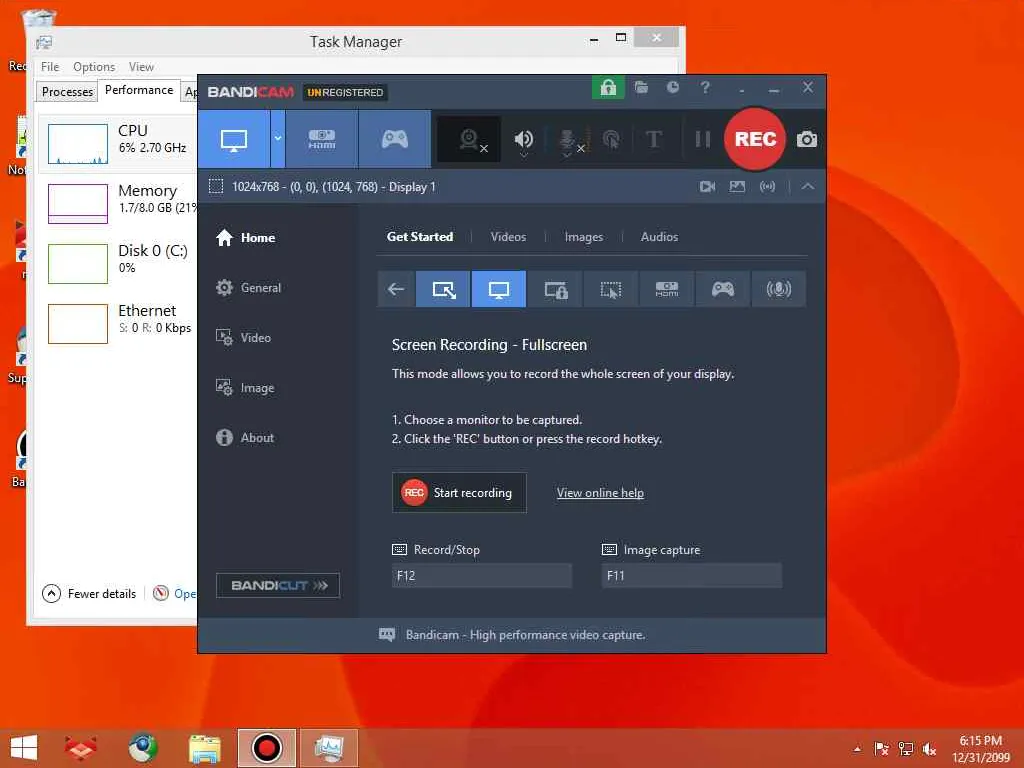Select Ethernet item in Task Manager

pyautogui.click(x=118, y=323)
